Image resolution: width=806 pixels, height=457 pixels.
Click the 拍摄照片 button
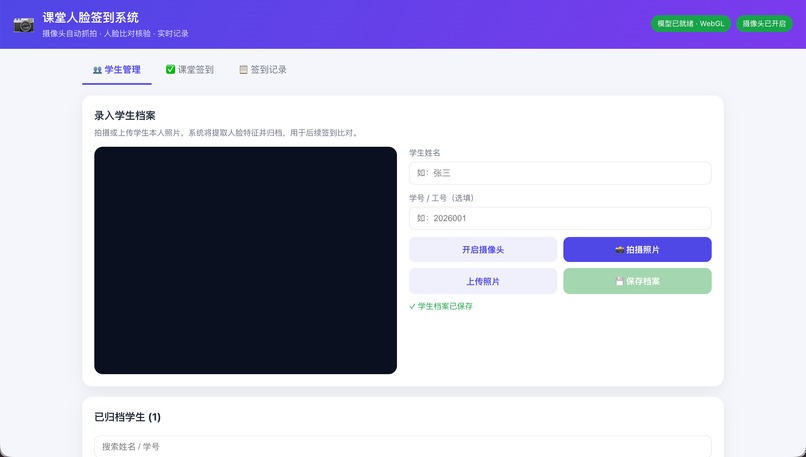[637, 250]
